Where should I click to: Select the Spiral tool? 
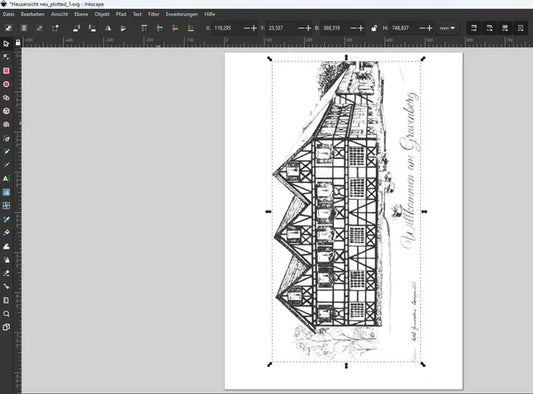pos(6,125)
